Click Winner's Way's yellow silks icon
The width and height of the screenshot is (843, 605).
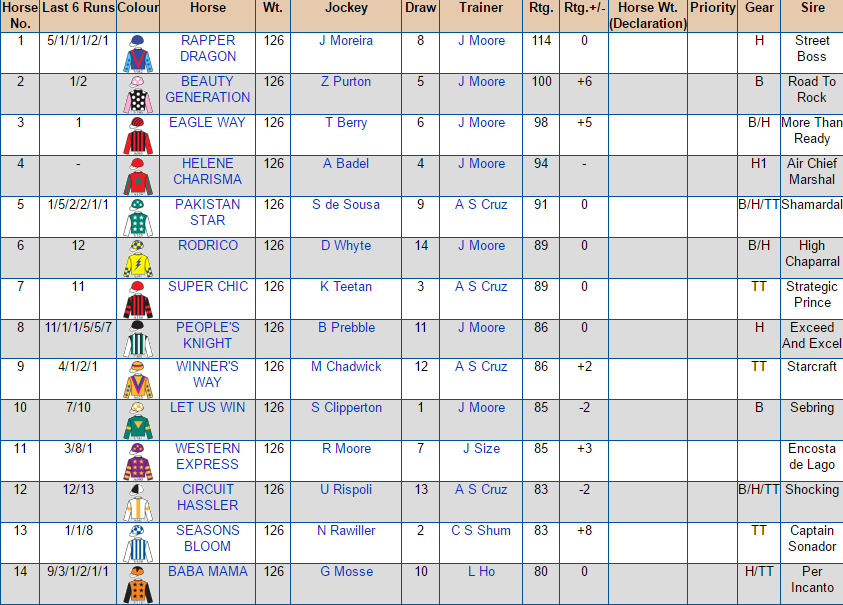click(138, 379)
